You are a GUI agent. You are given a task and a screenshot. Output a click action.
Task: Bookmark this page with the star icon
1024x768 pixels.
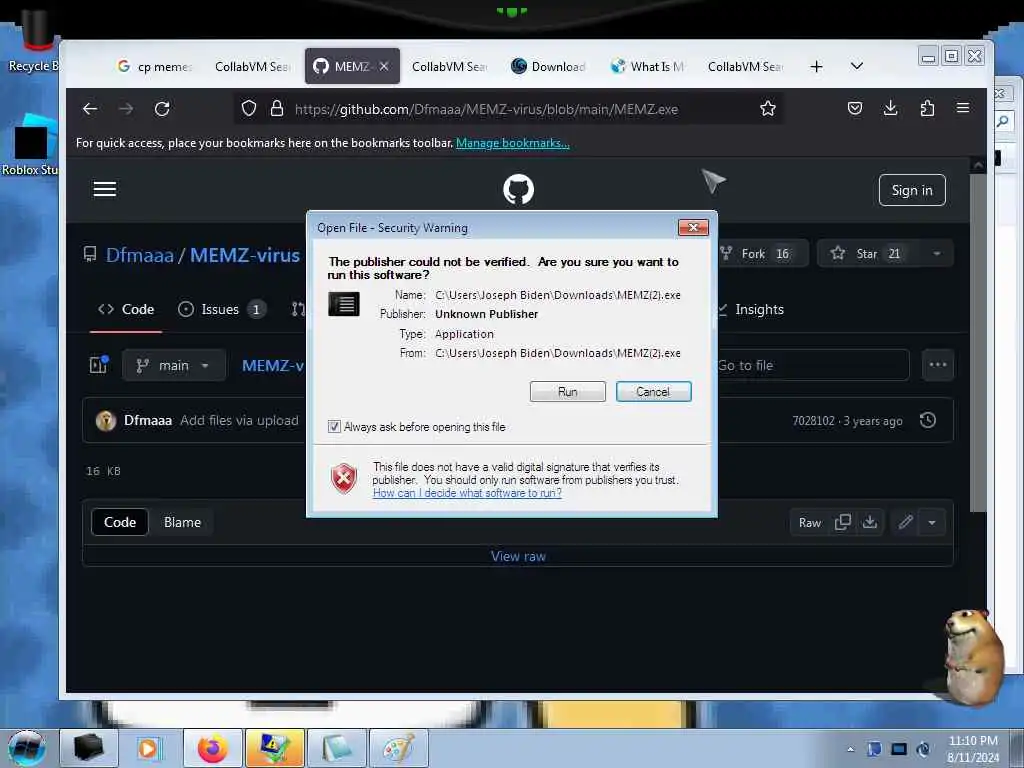(768, 108)
